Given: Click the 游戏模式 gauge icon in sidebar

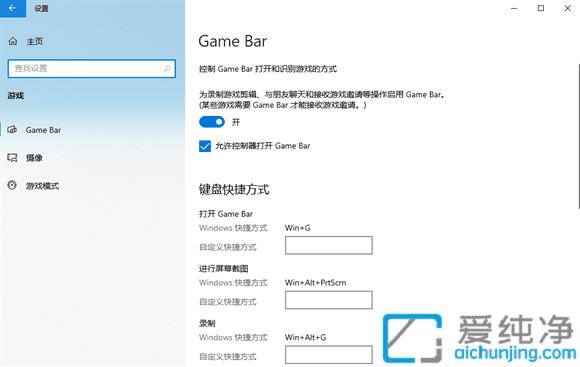Looking at the screenshot, I should [x=12, y=185].
